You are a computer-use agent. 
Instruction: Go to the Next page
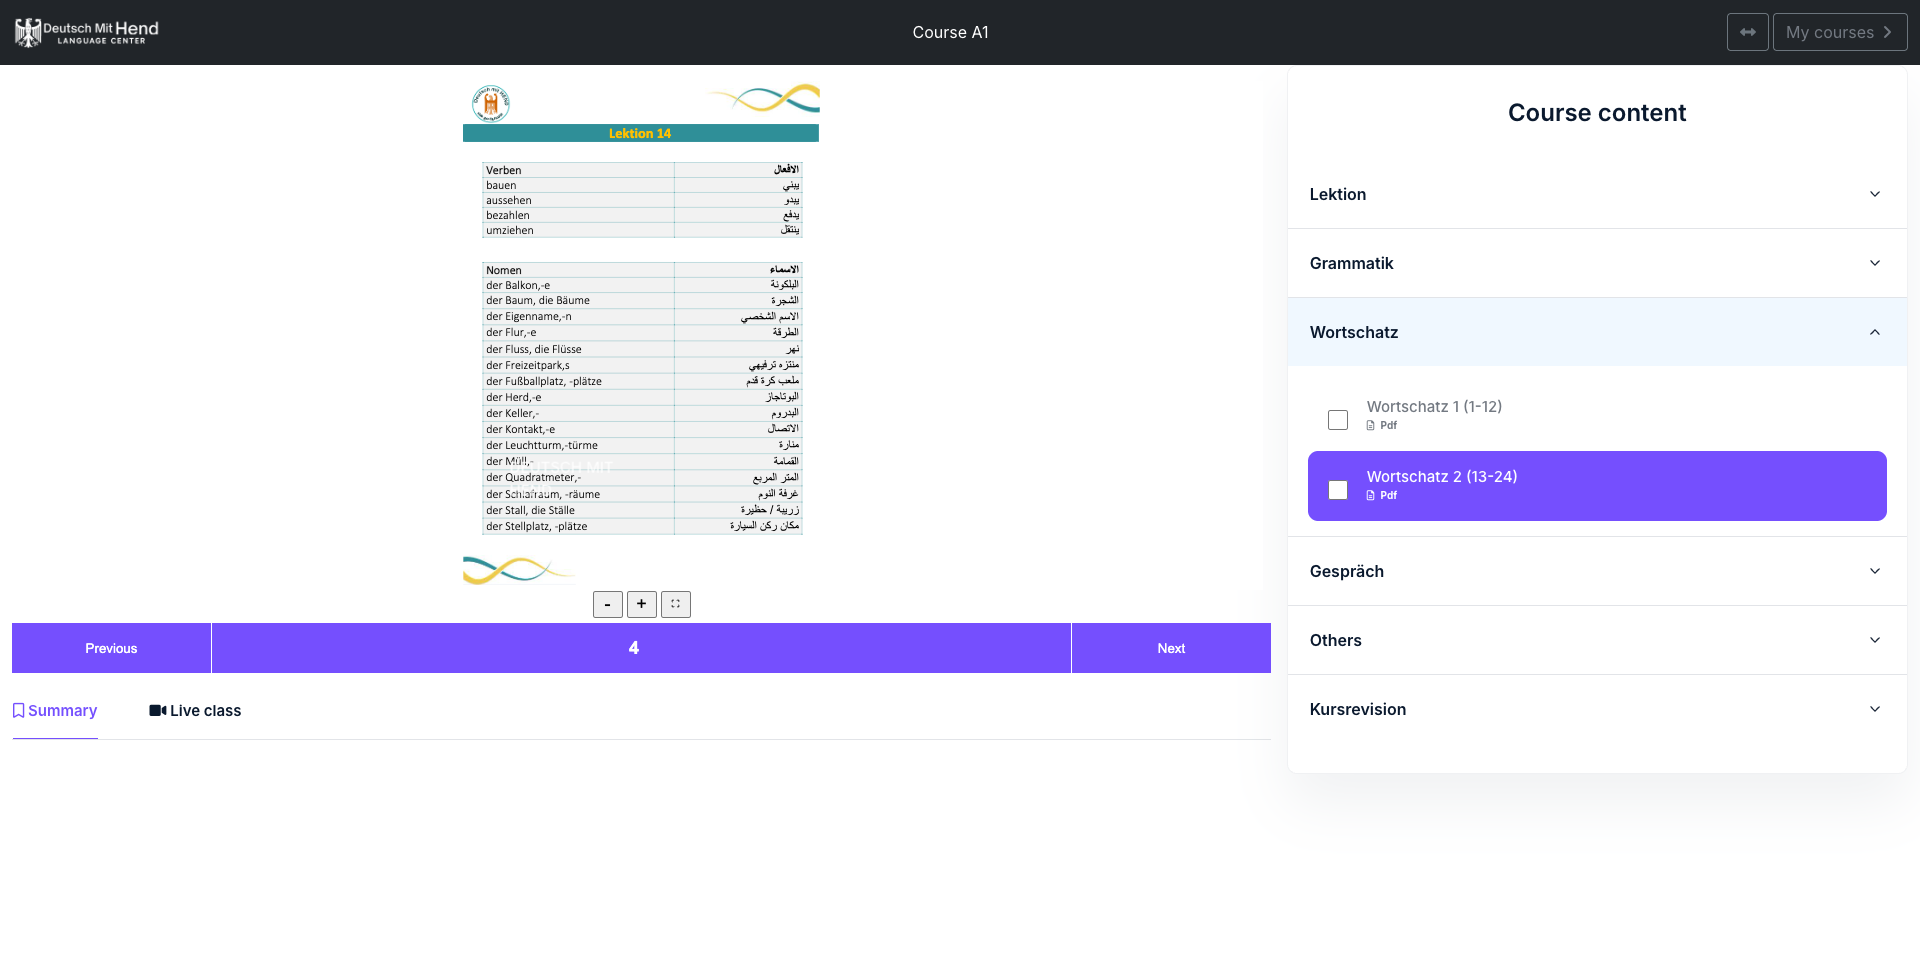coord(1171,648)
